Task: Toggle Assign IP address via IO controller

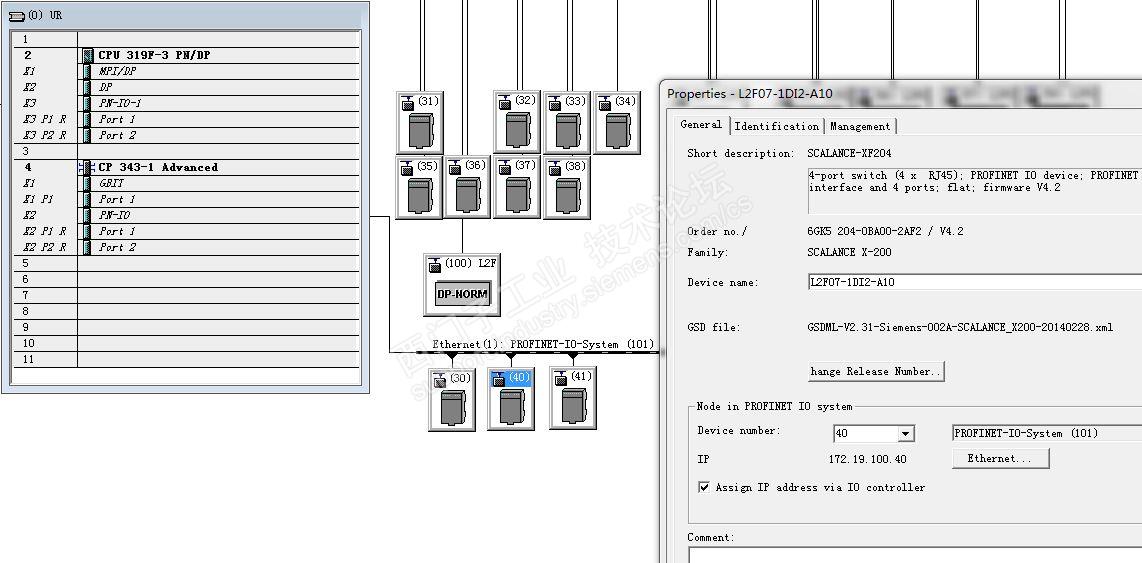Action: click(705, 488)
